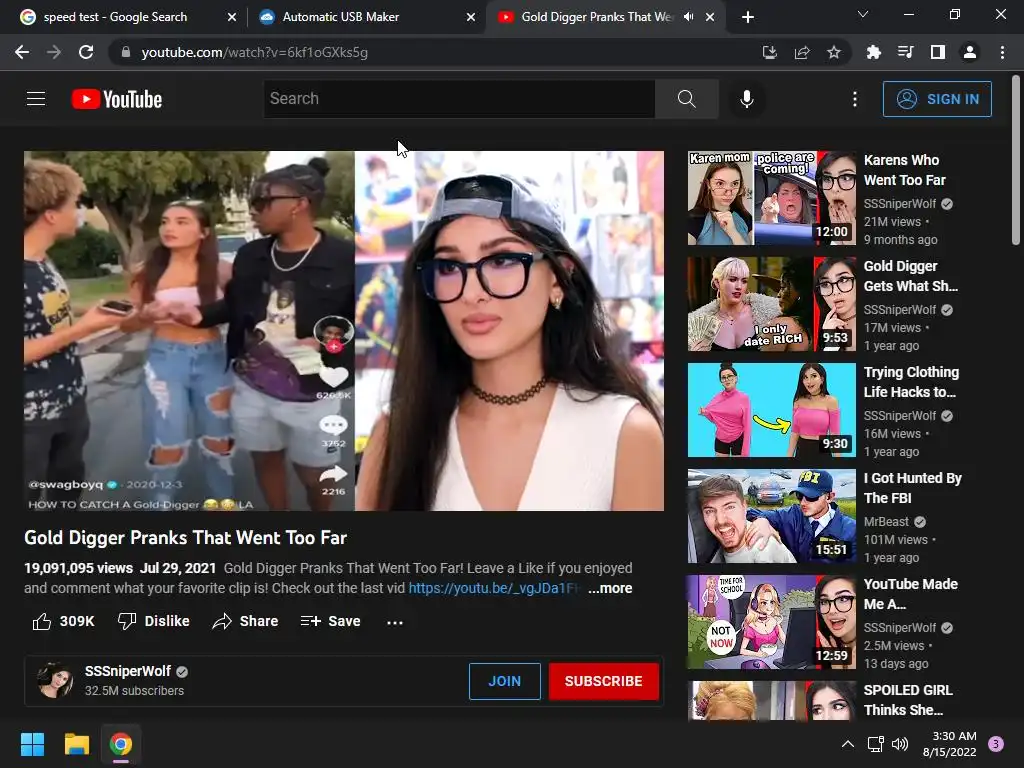The width and height of the screenshot is (1024, 768).
Task: Open the Windows Start menu
Action: click(x=33, y=744)
